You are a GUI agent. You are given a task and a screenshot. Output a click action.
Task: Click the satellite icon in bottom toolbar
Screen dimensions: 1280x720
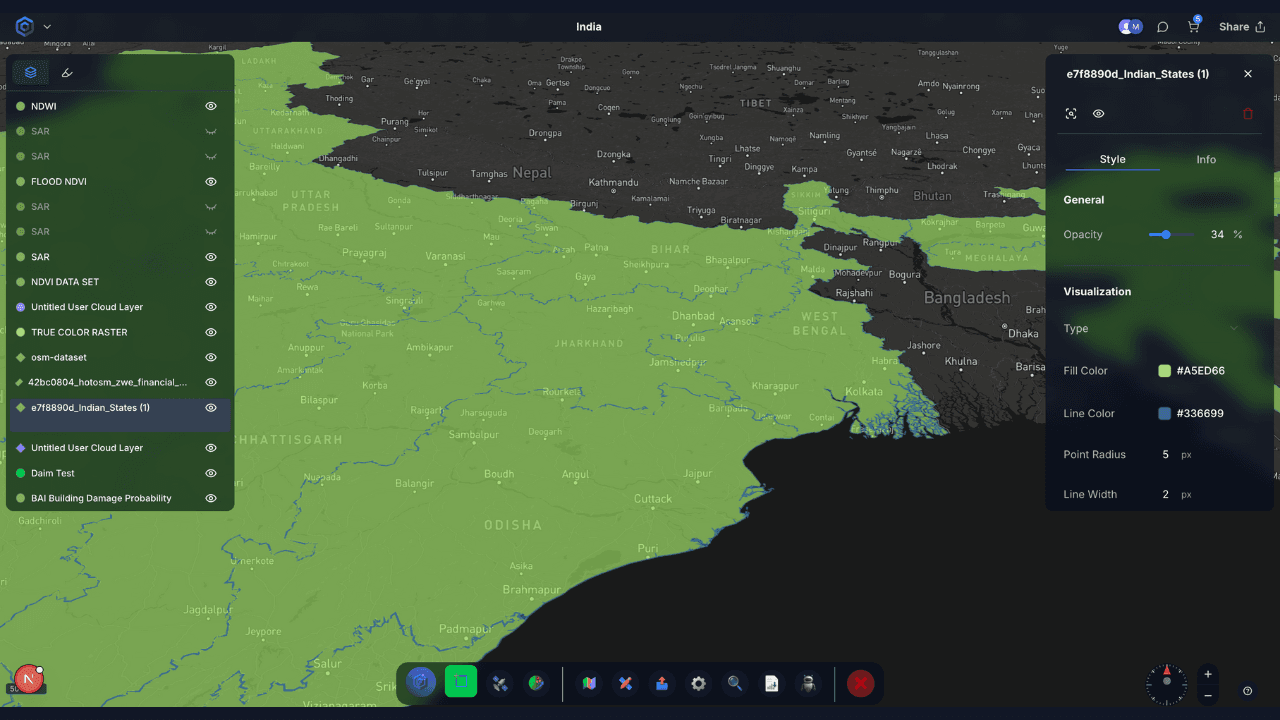(x=500, y=683)
